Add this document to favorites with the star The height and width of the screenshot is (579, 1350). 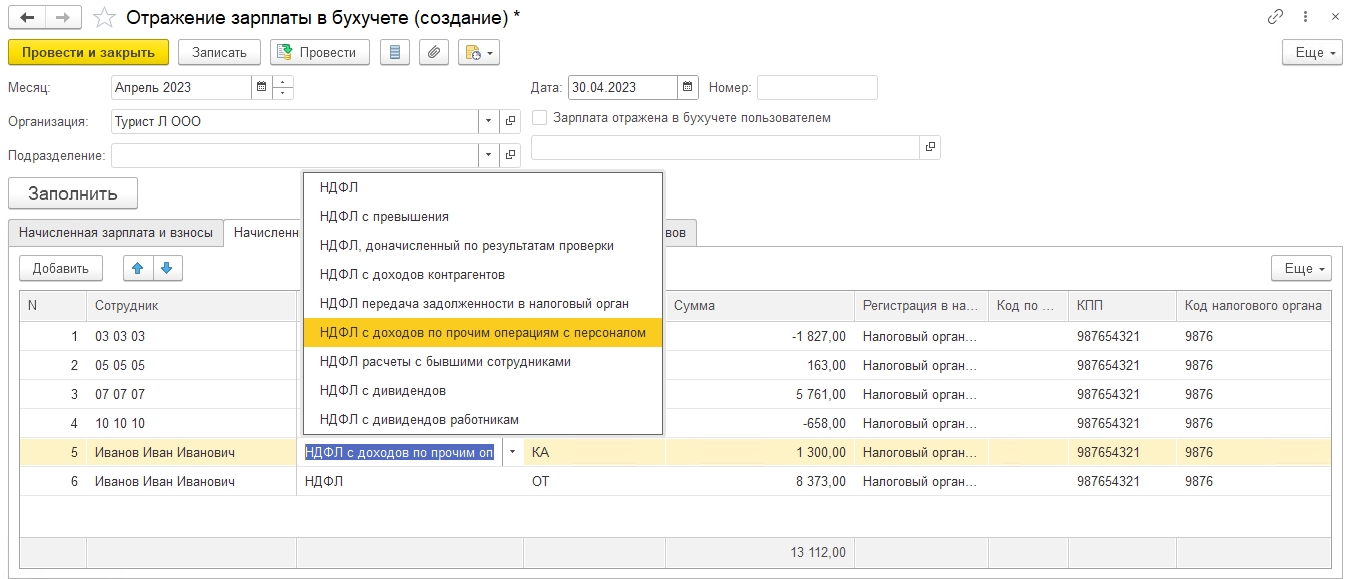pyautogui.click(x=103, y=18)
